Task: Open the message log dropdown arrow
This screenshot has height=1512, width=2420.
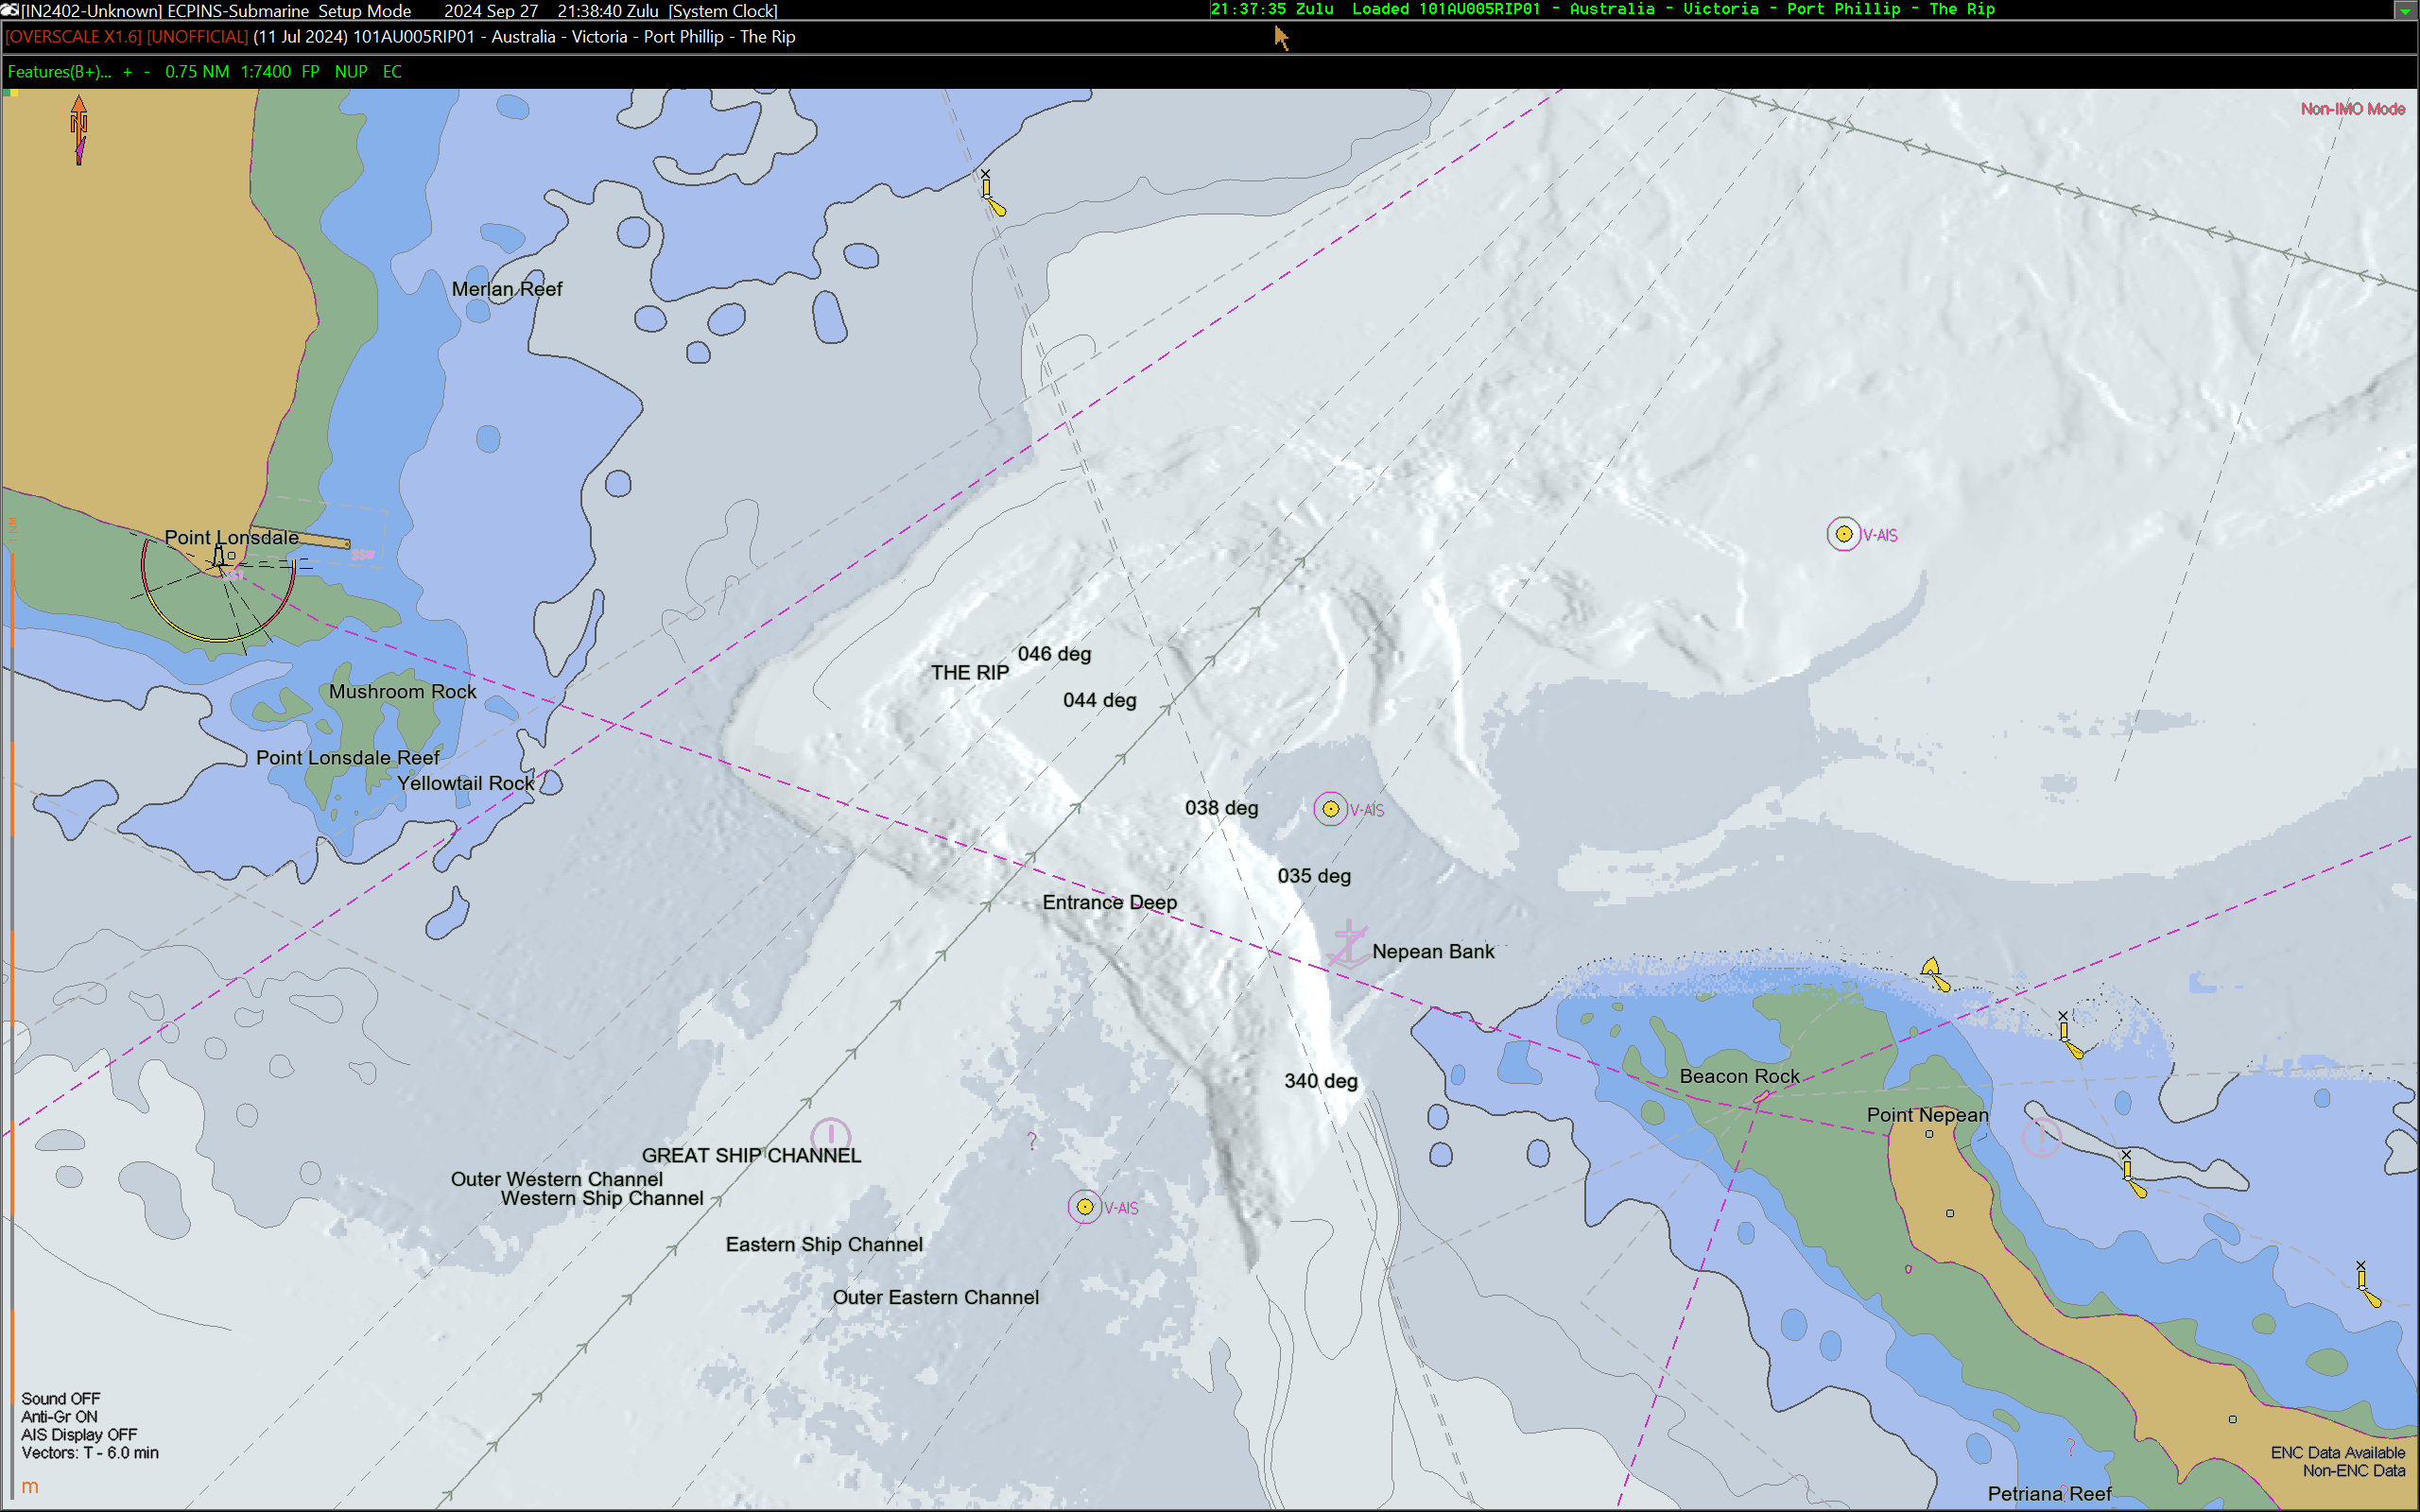Action: coord(2405,11)
